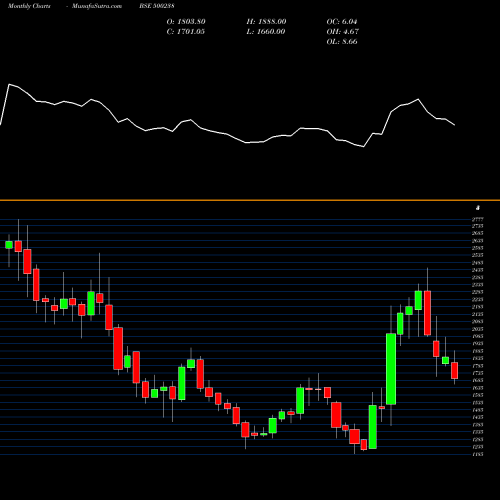Viewport: 500px width, 500px height.
Task: Click the first green candlestick on the left
Action: (9, 245)
